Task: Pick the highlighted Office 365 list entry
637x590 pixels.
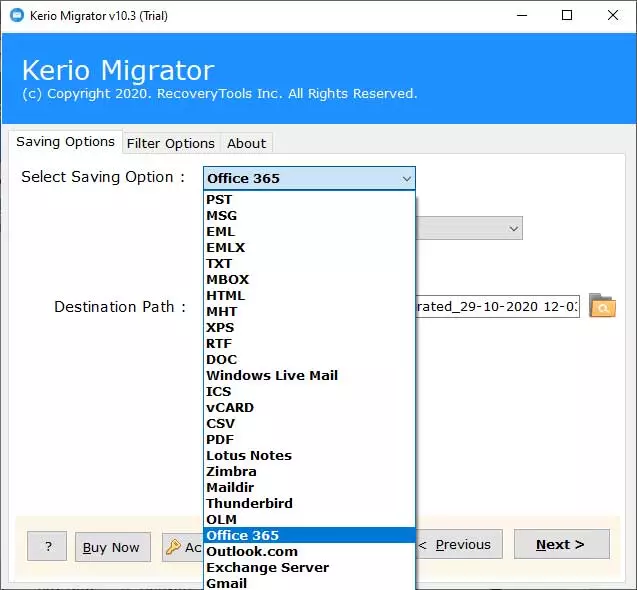Action: 243,535
